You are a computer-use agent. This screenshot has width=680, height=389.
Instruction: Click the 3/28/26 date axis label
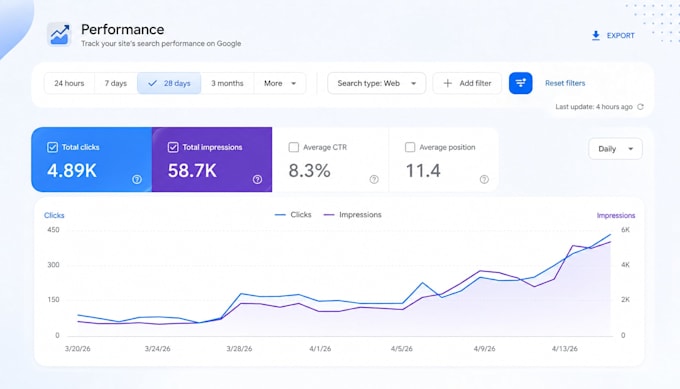pyautogui.click(x=239, y=349)
